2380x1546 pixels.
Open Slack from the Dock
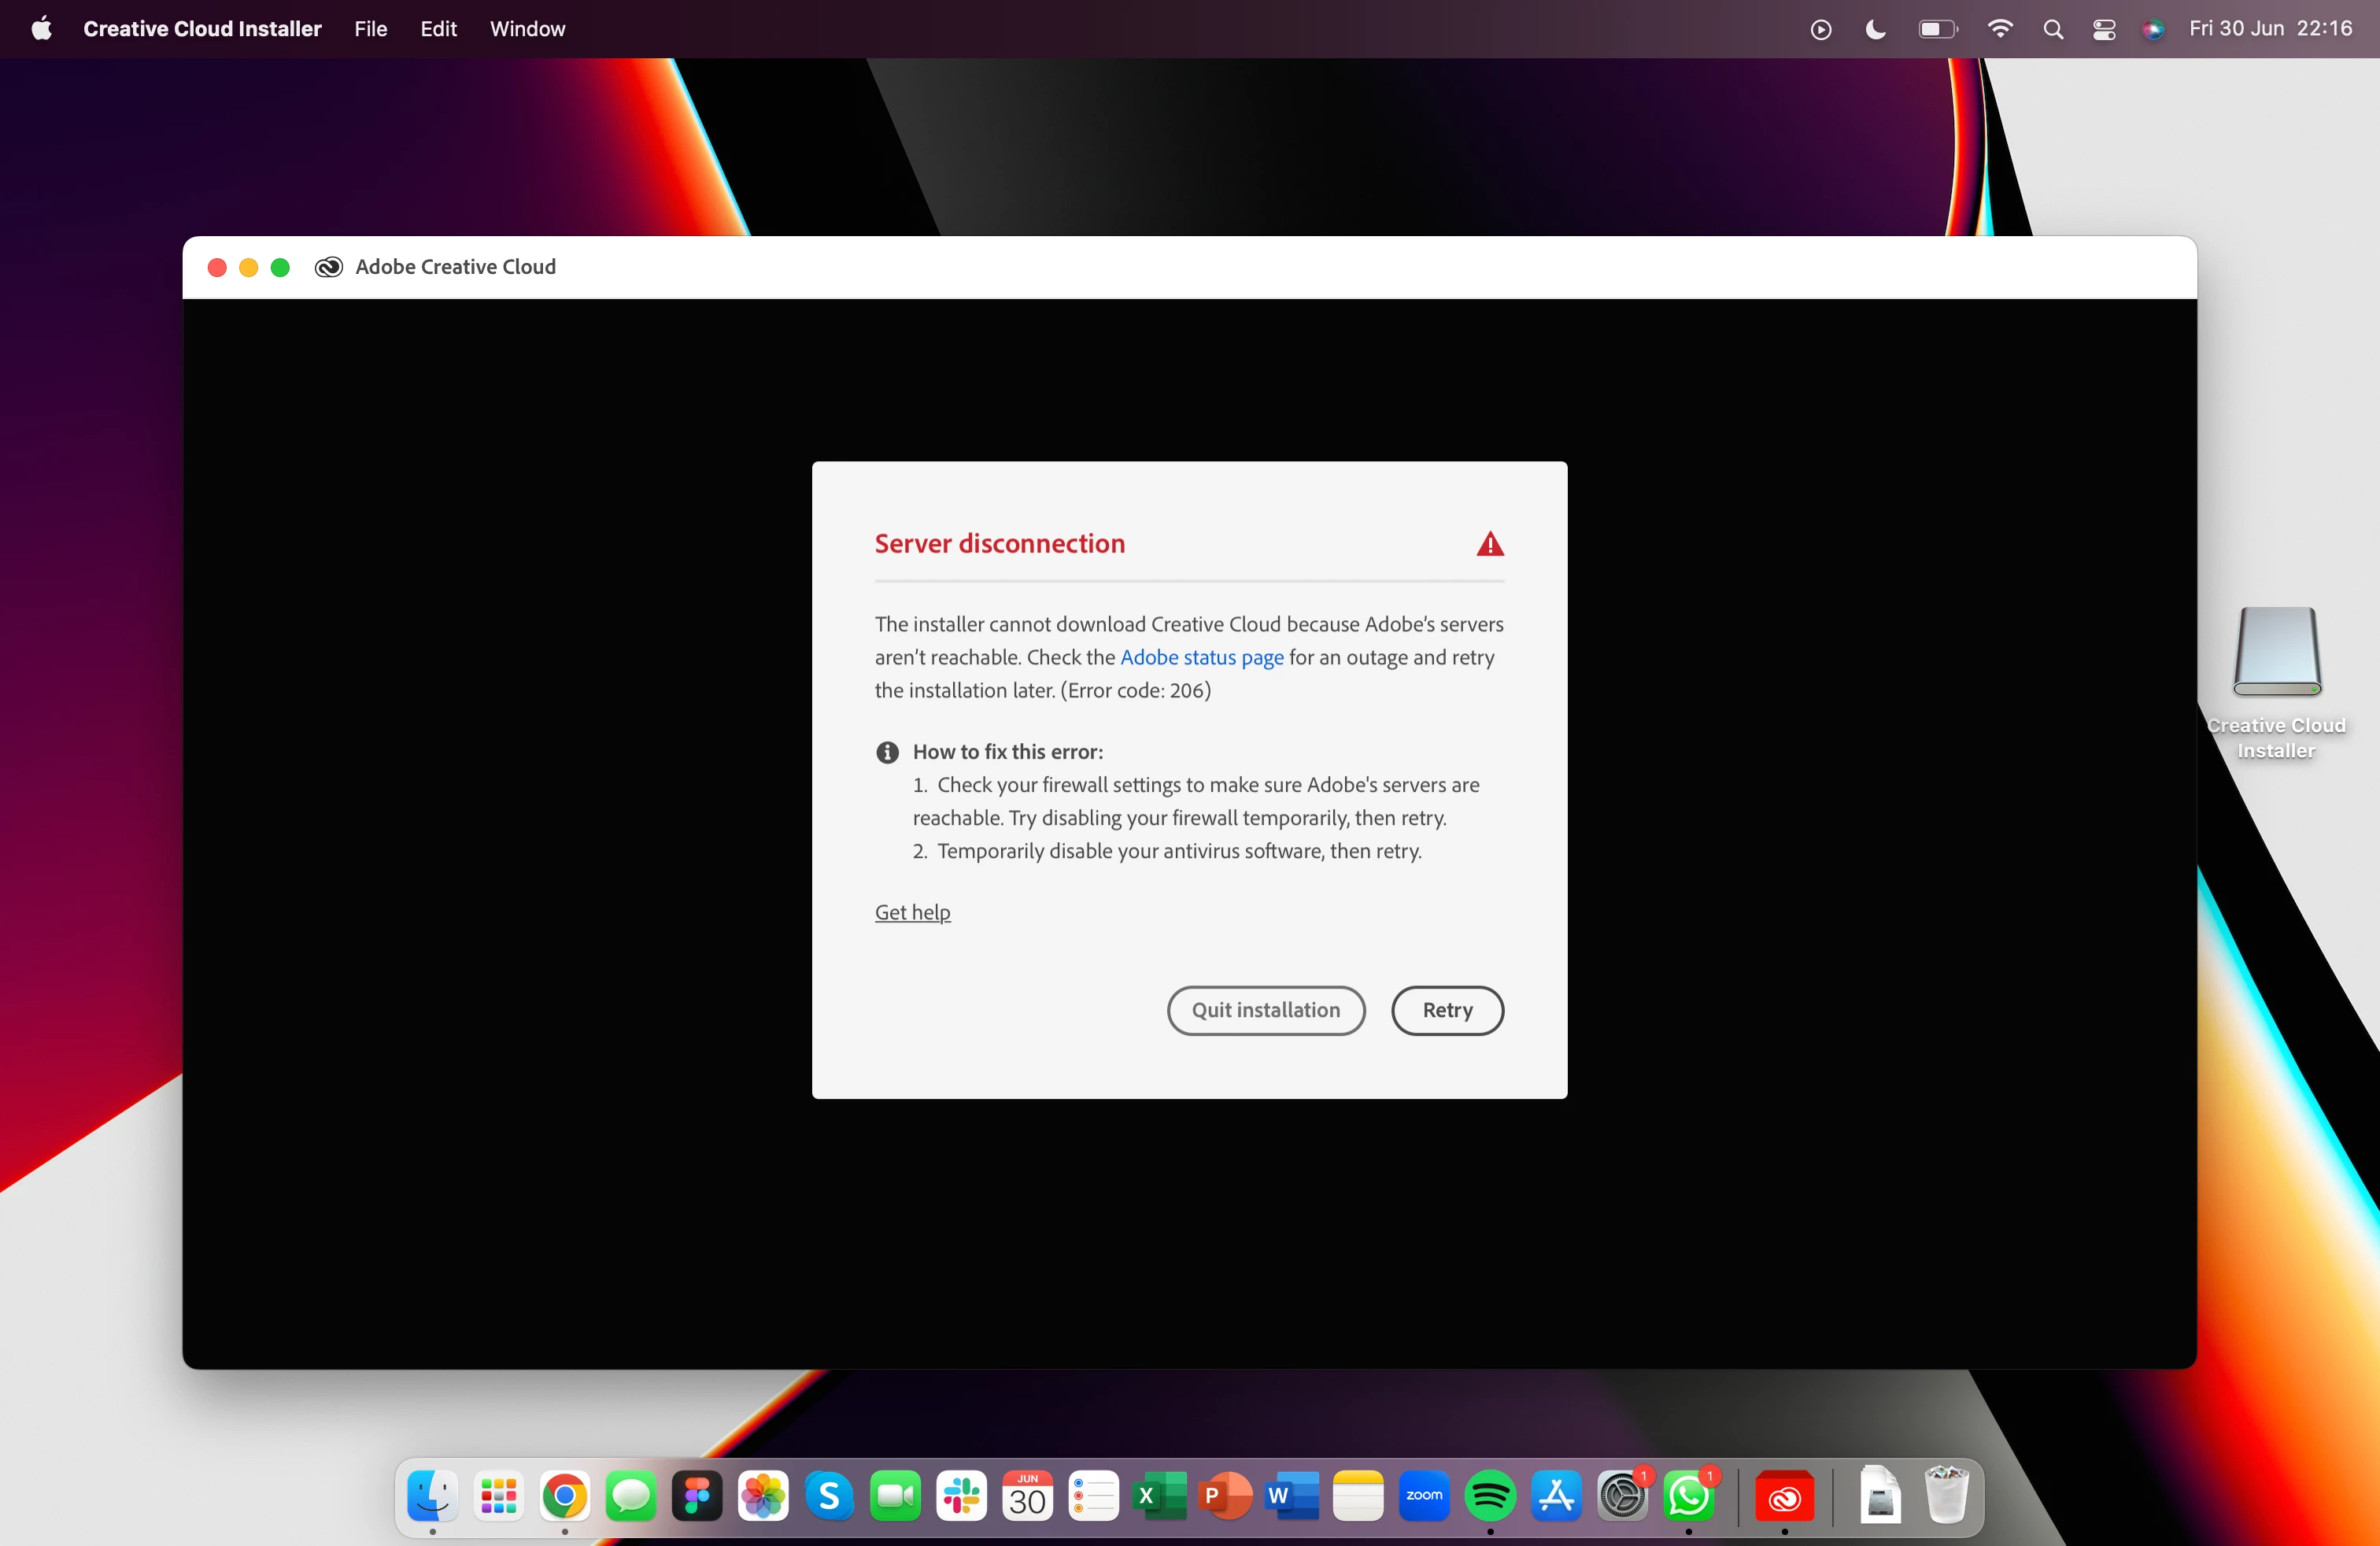coord(961,1496)
